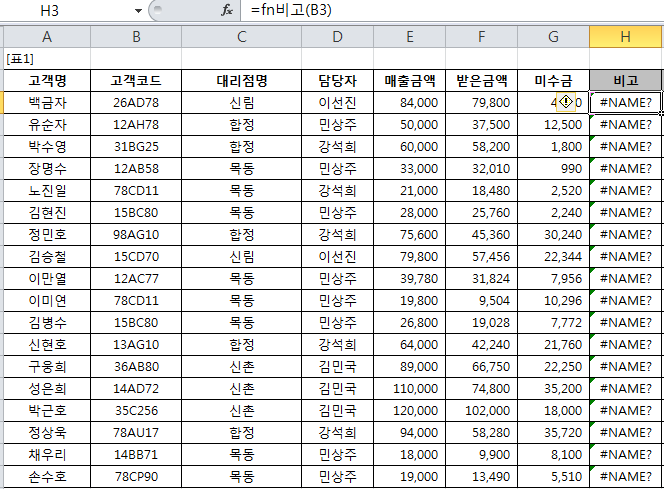Viewport: 664px width, 489px height.
Task: Select the unpaid amount cell 35,720
Action: 553,432
